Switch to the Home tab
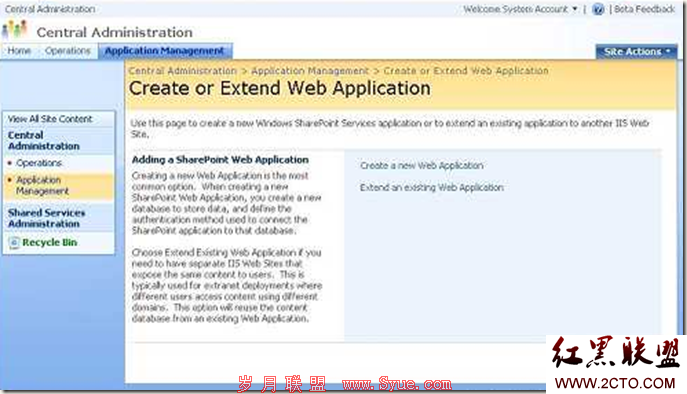Viewport: 687px width, 394px height. click(x=19, y=51)
